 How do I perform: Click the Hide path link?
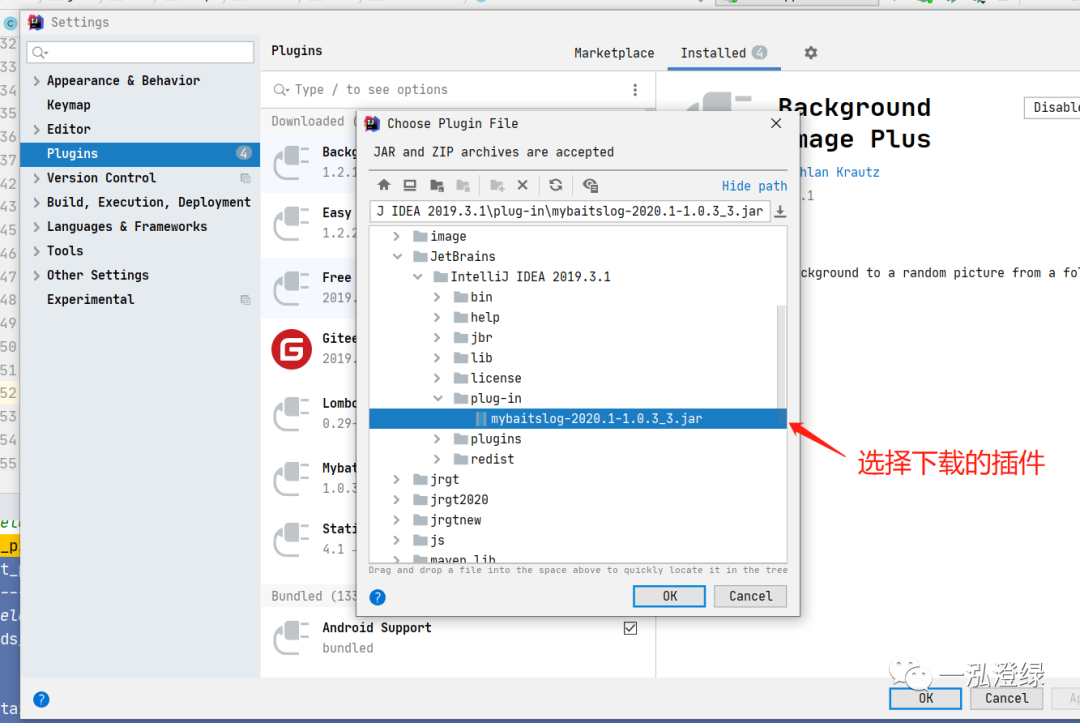[754, 185]
